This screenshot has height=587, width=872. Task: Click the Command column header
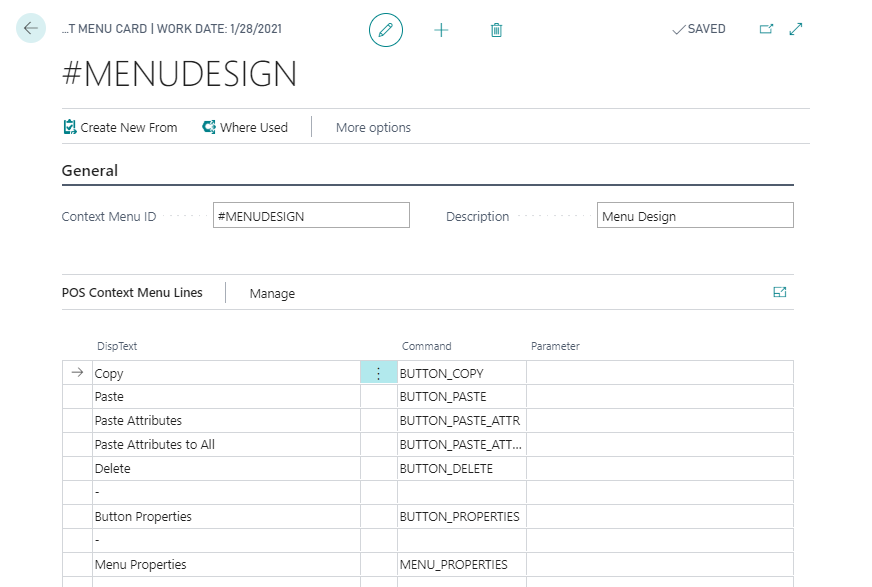427,346
